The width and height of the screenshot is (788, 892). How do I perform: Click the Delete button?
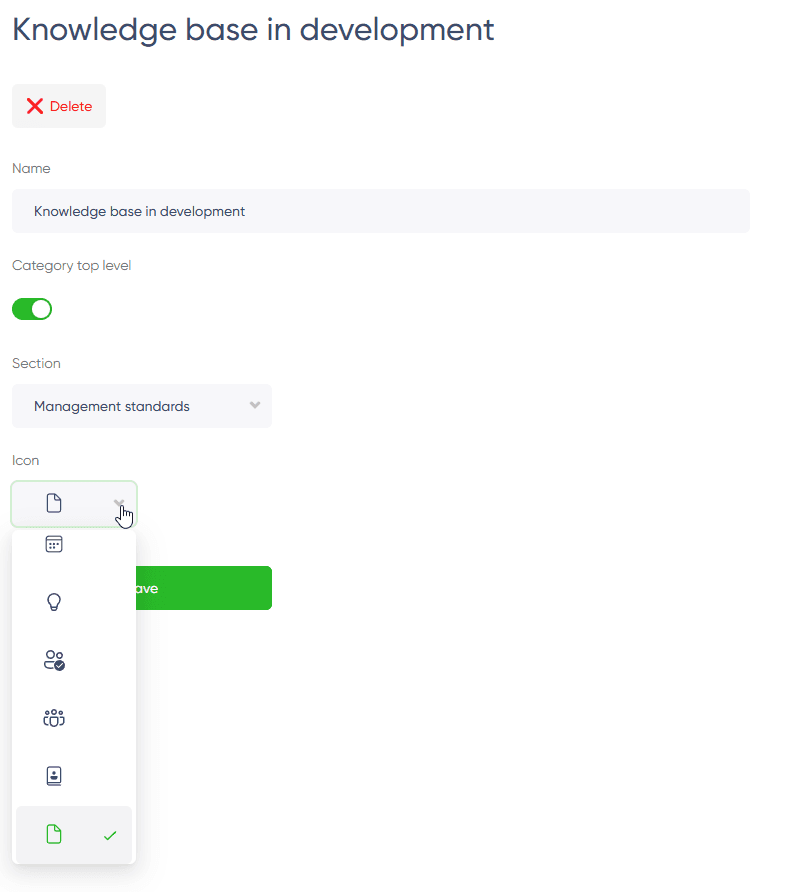(x=59, y=106)
